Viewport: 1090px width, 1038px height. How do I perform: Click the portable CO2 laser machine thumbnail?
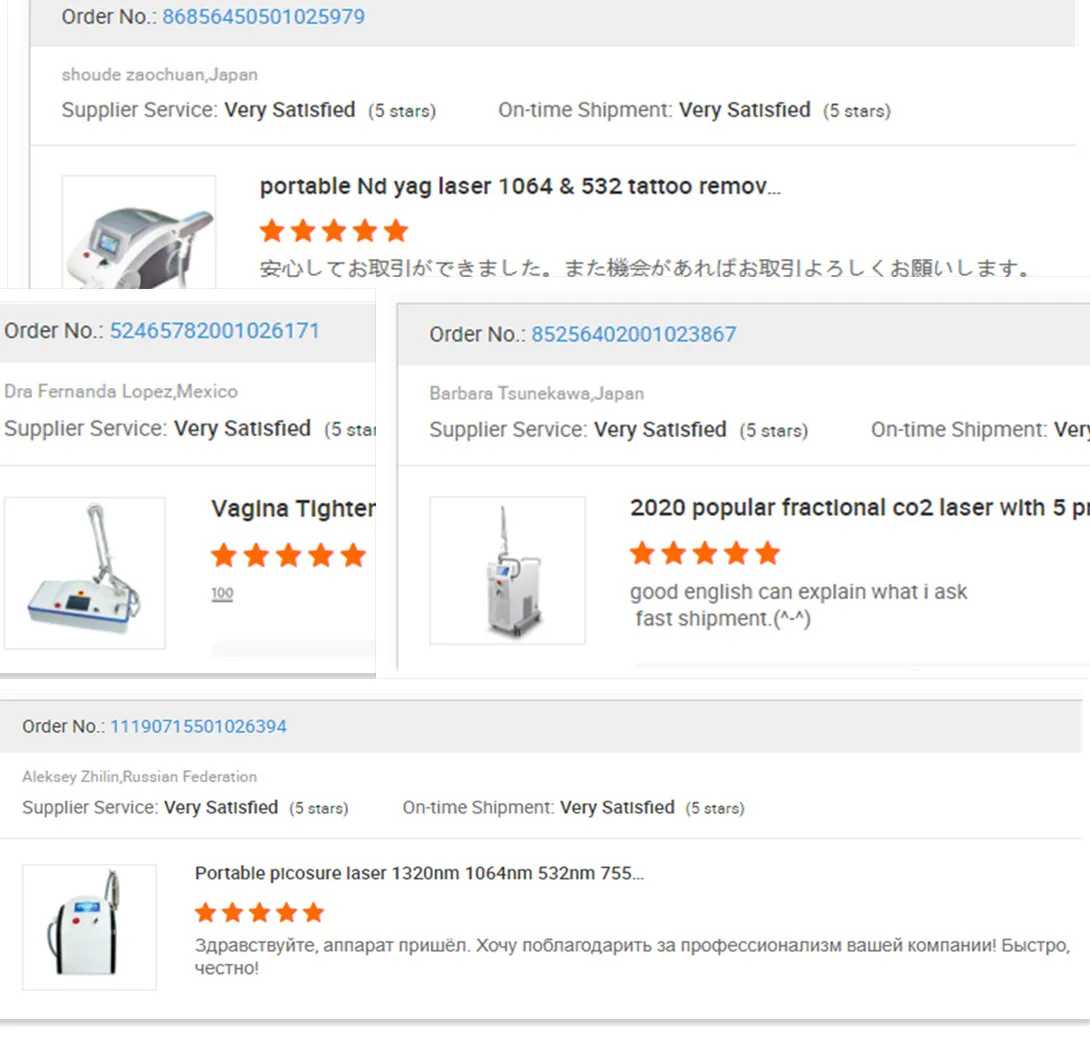click(x=85, y=573)
